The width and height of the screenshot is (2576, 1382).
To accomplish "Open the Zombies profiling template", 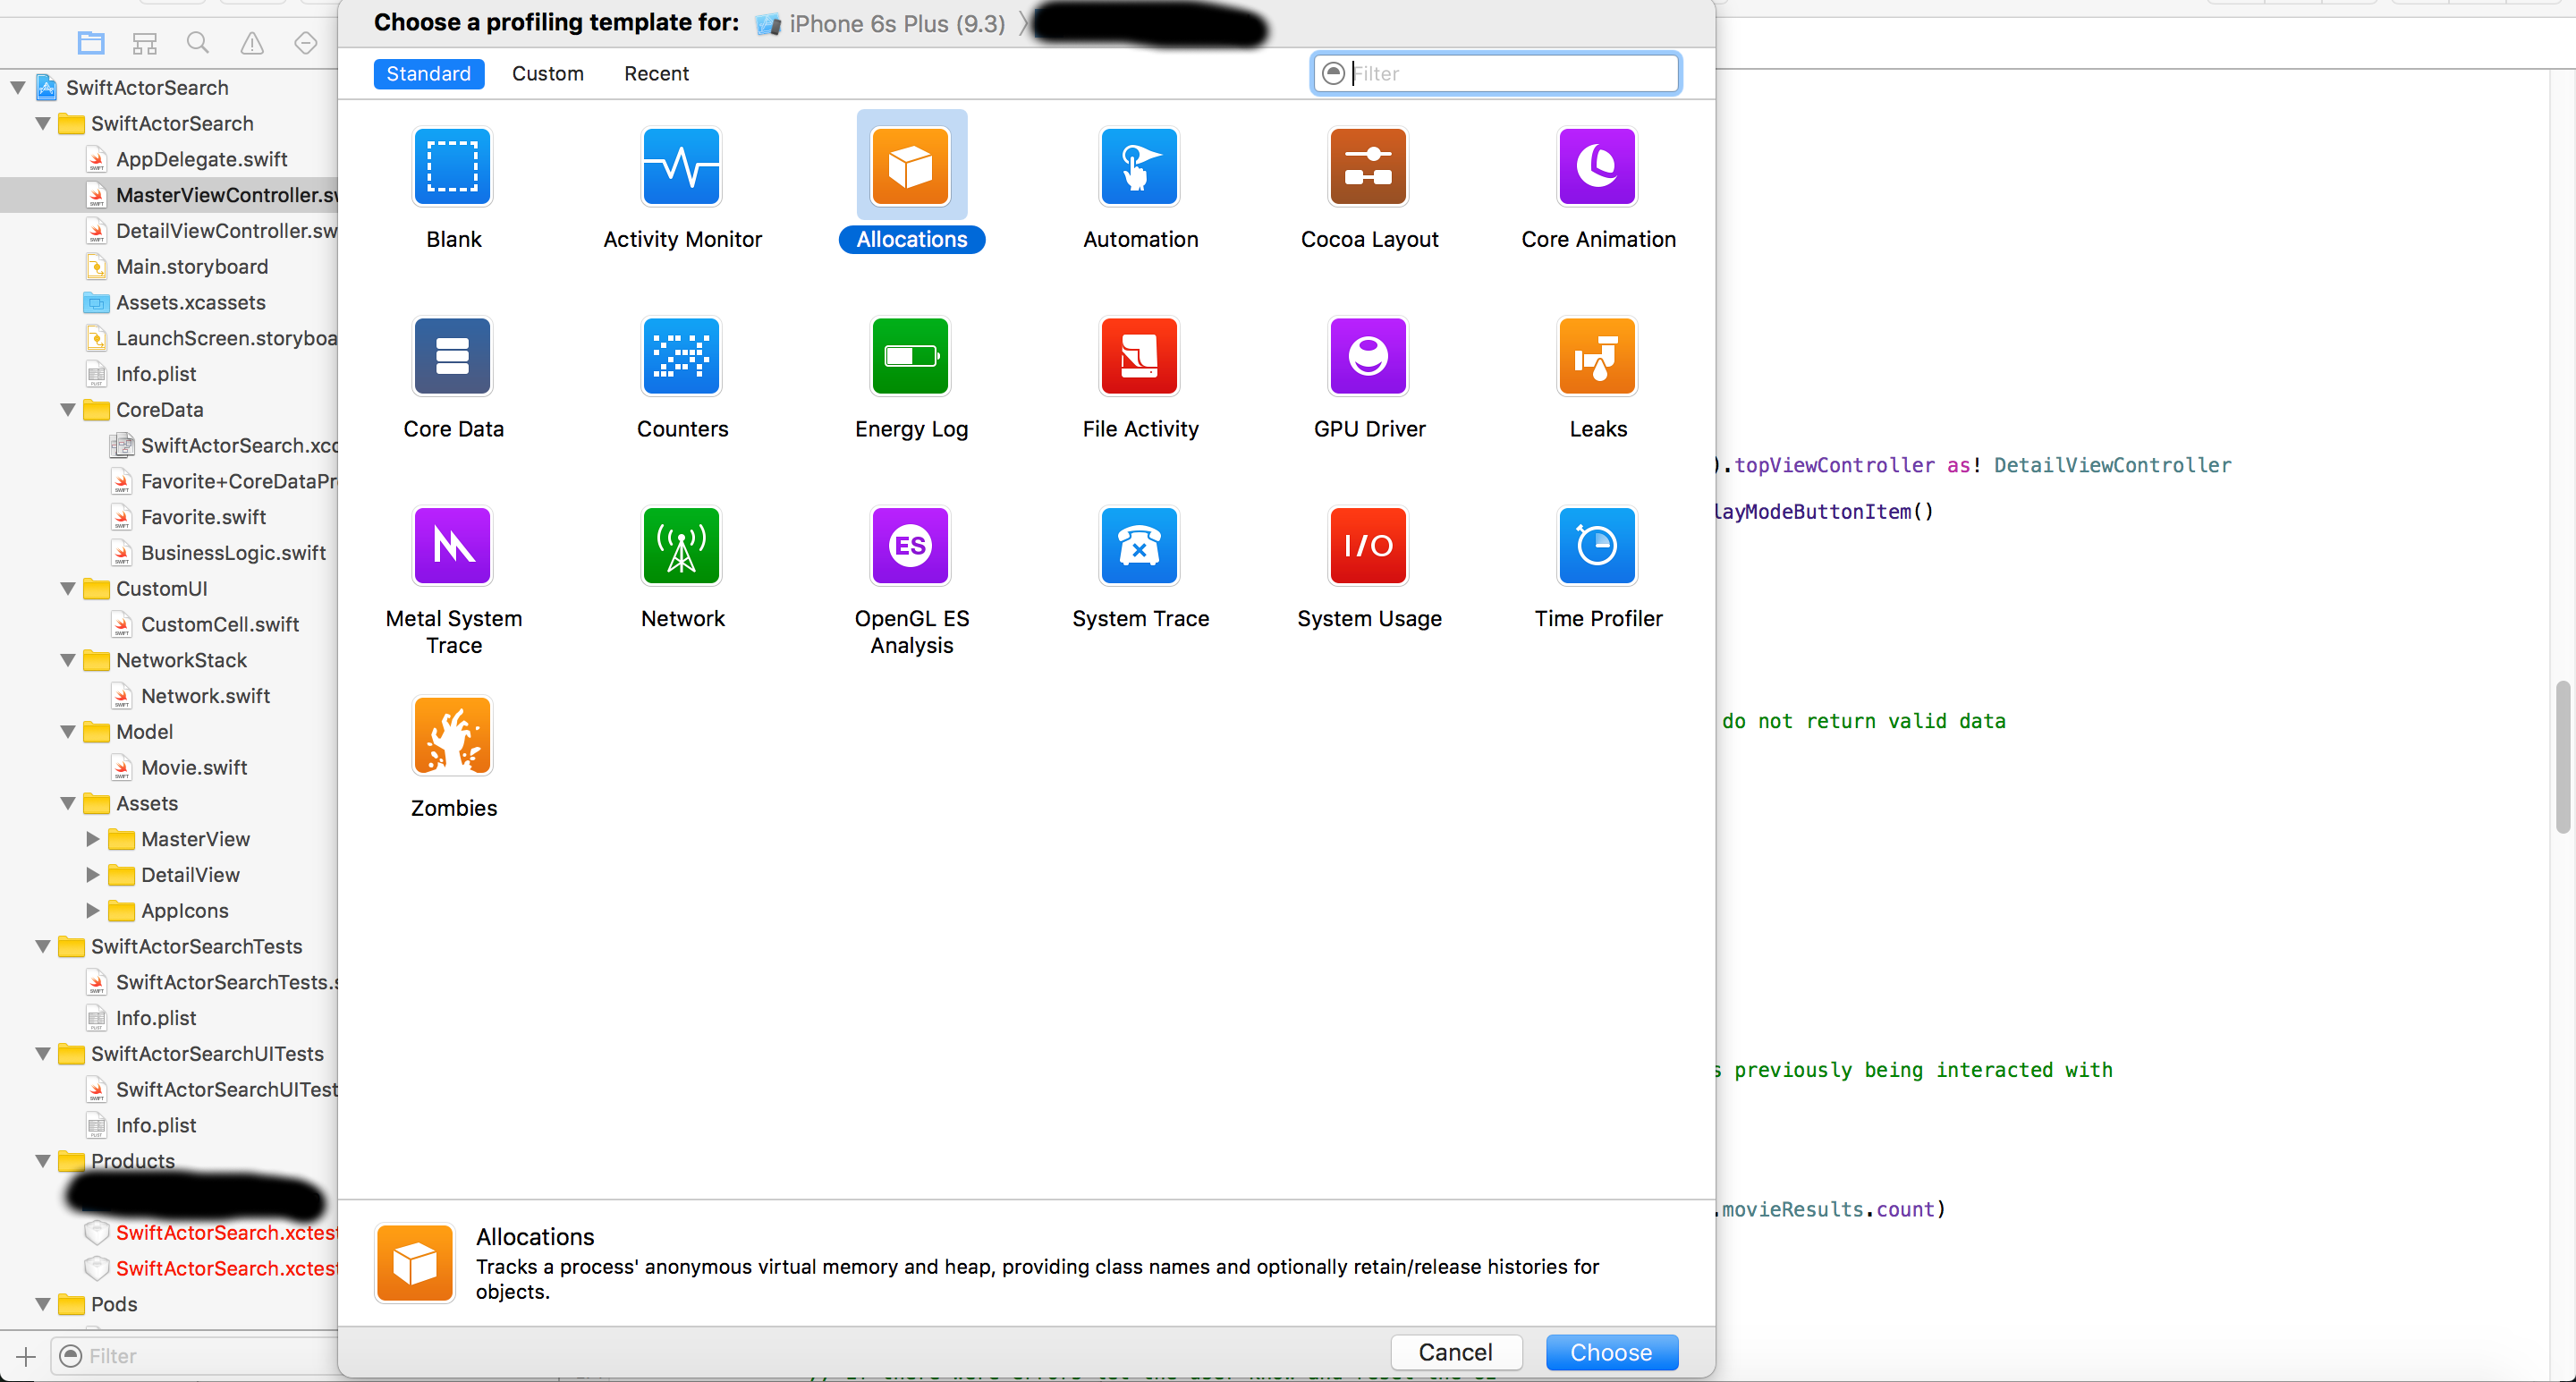I will (453, 734).
